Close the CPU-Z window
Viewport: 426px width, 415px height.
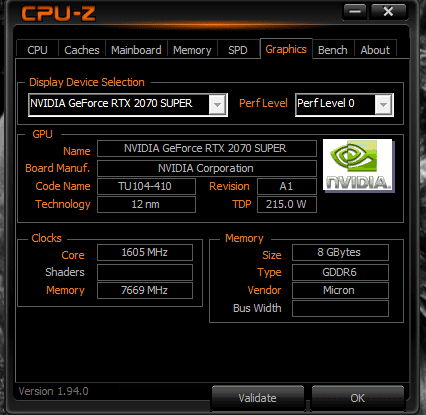pyautogui.click(x=388, y=12)
